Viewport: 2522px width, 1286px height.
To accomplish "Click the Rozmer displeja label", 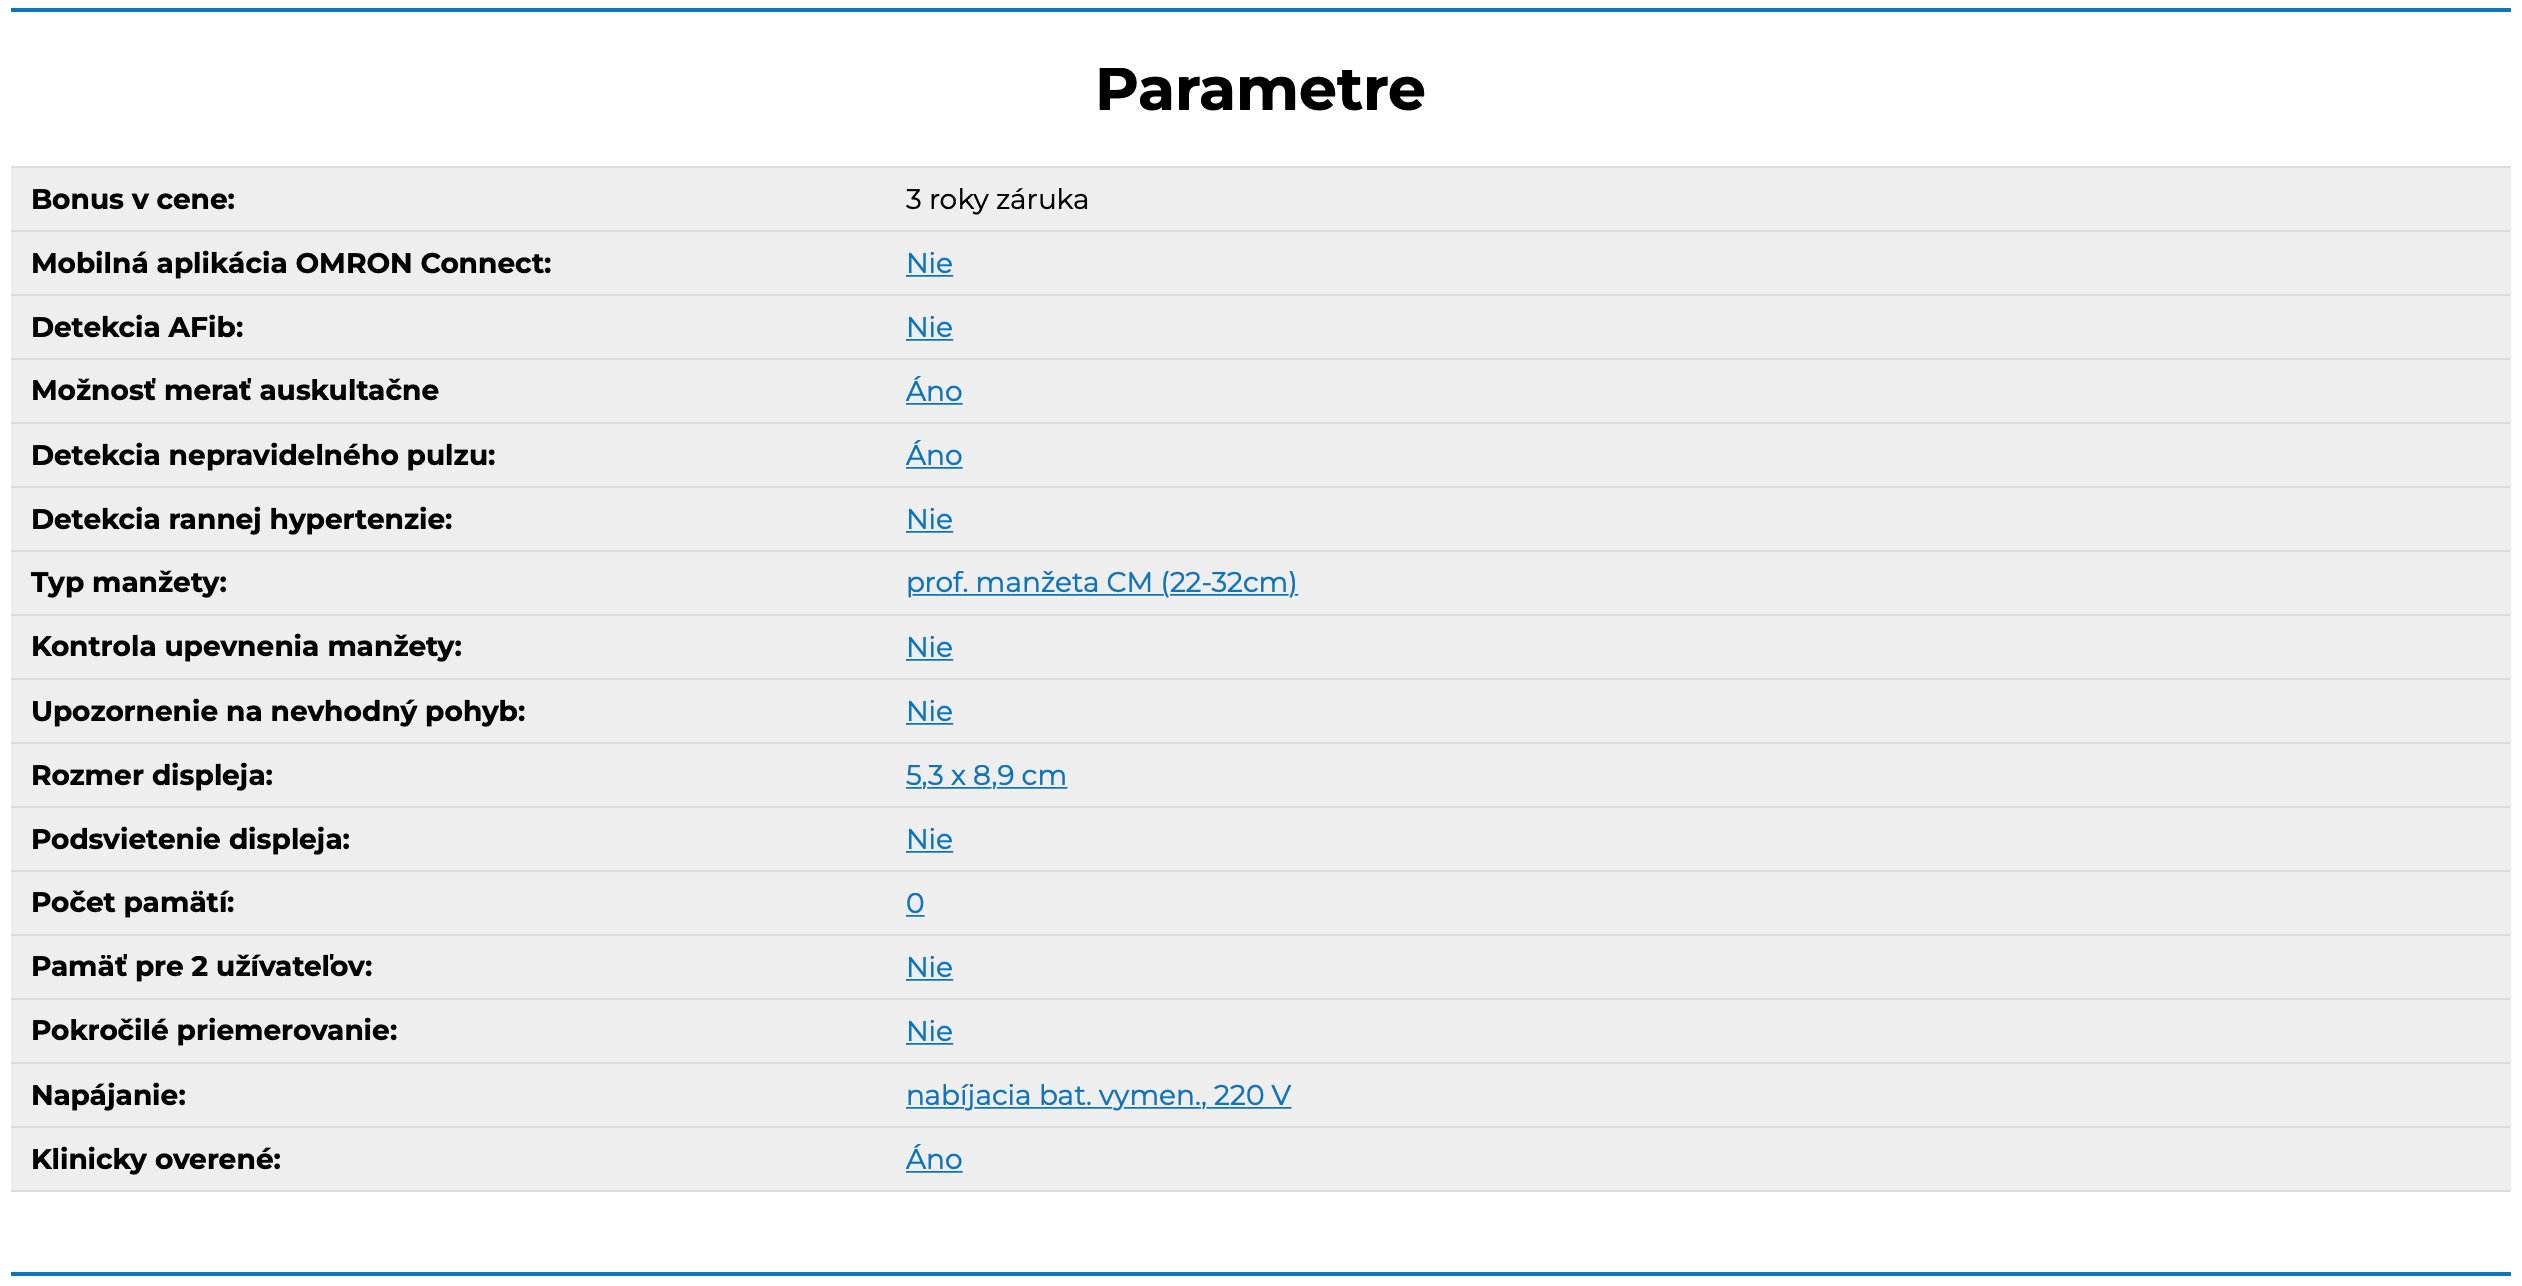I will [152, 775].
